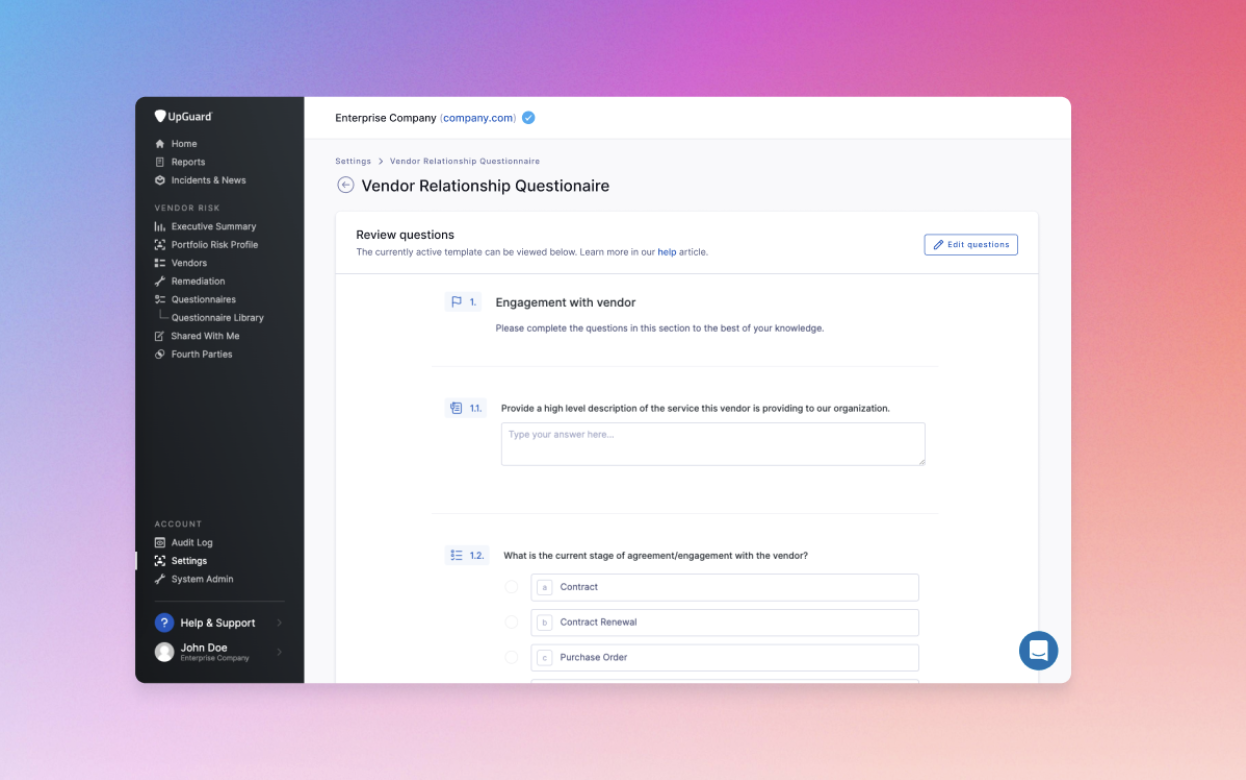The height and width of the screenshot is (780, 1246).
Task: Select the Contract radio option
Action: (512, 587)
